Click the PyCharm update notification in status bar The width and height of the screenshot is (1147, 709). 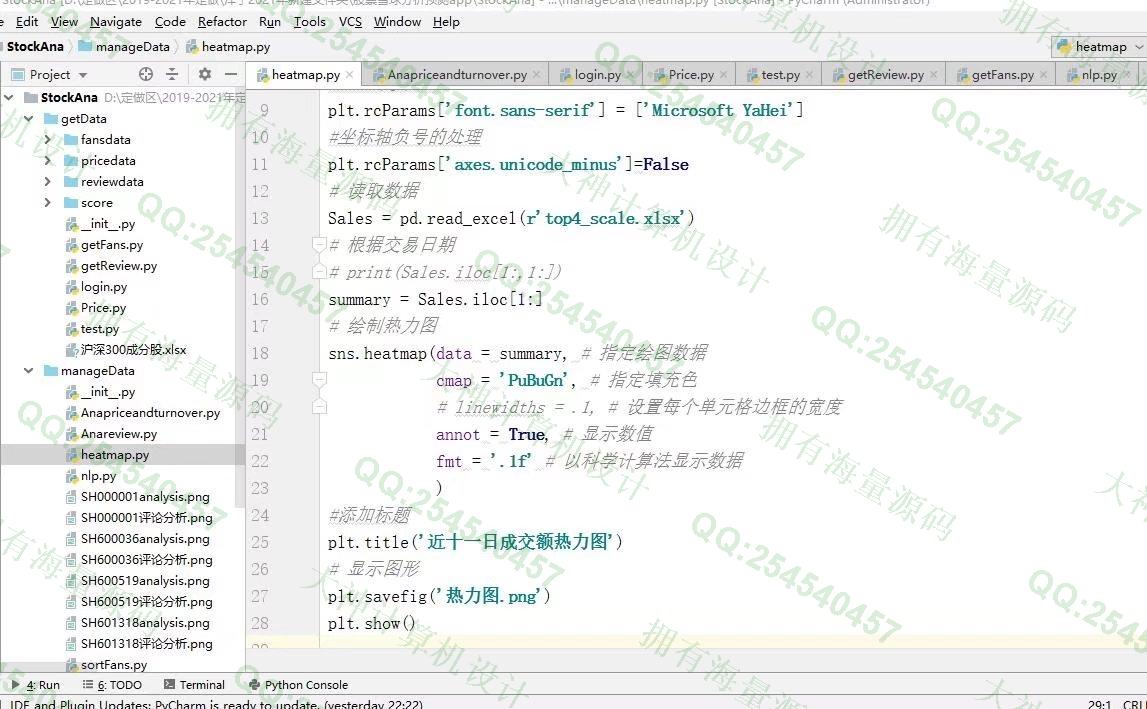tap(216, 704)
